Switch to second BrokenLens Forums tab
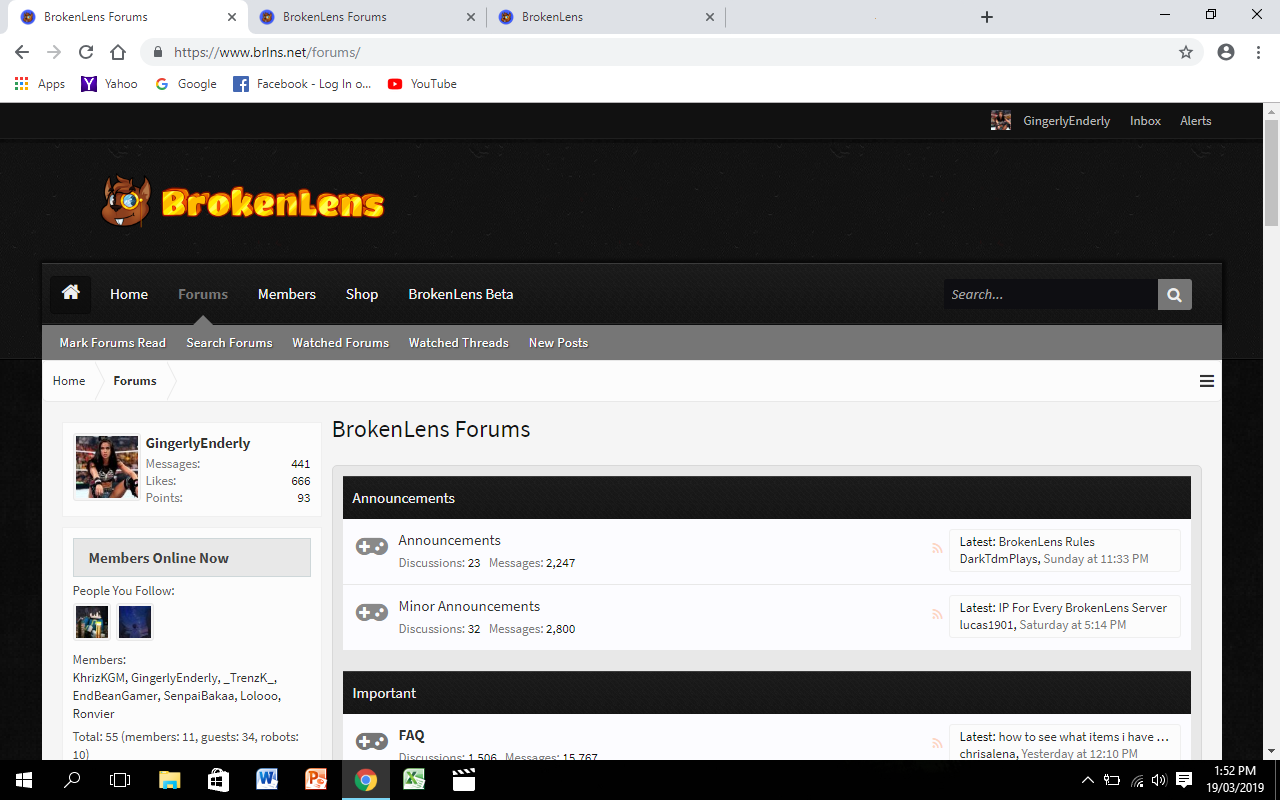This screenshot has height=800, width=1280. [366, 17]
